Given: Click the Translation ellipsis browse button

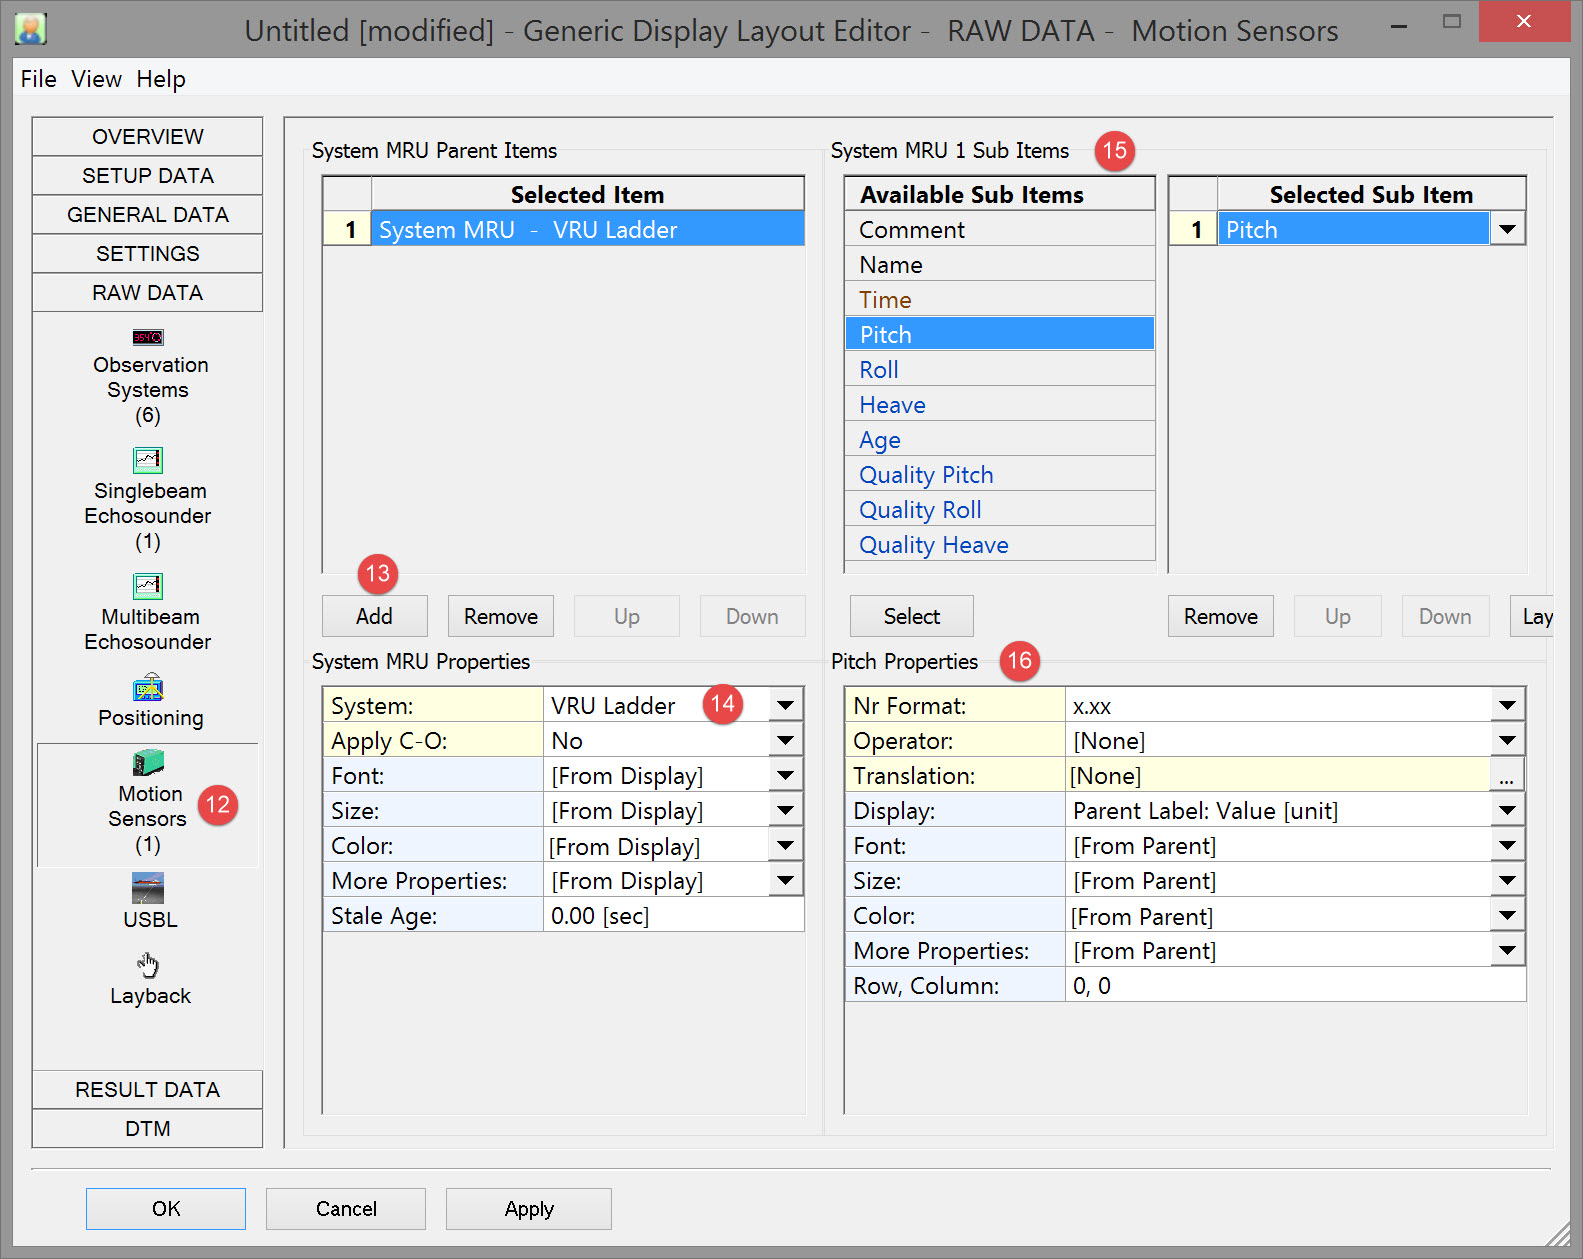Looking at the screenshot, I should (x=1507, y=776).
